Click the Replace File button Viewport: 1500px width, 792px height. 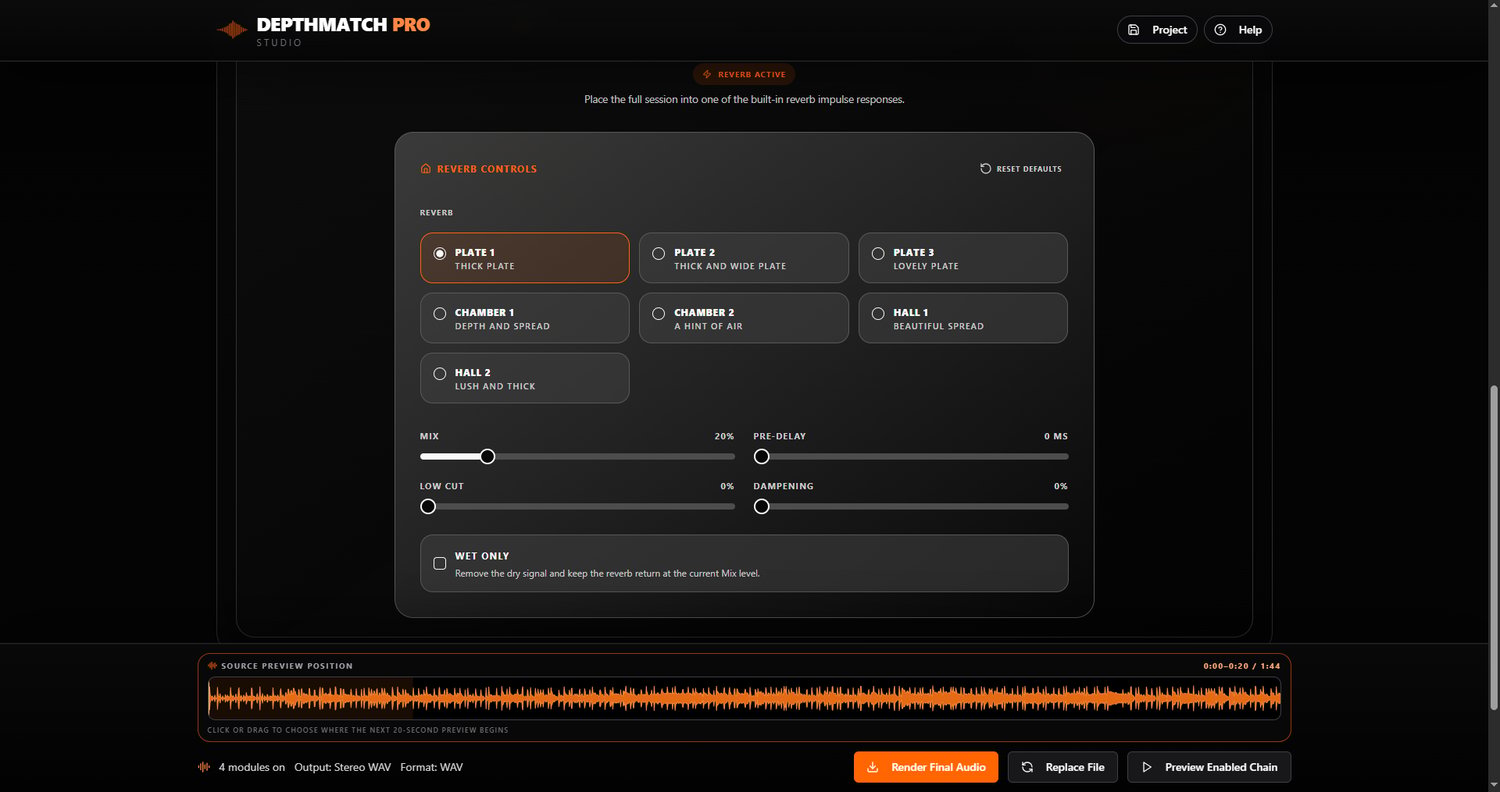[1063, 767]
